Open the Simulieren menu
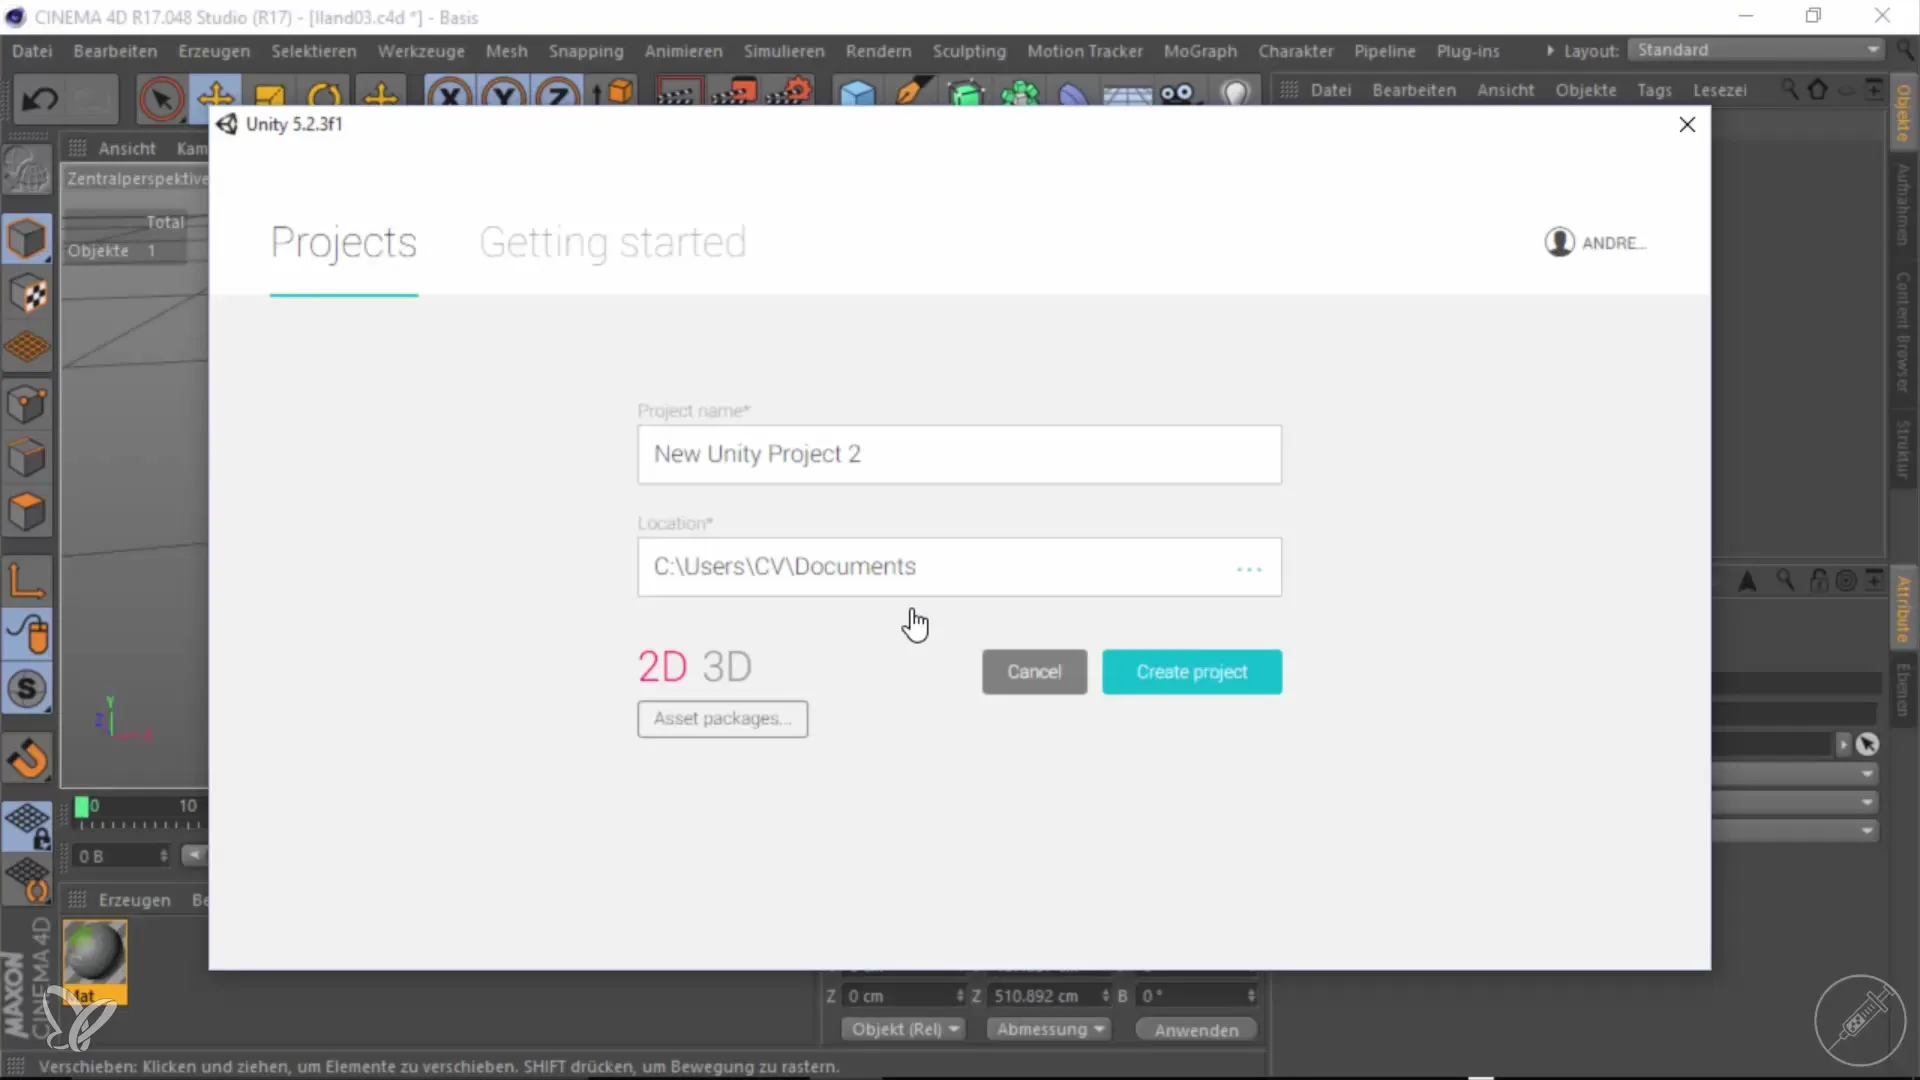The image size is (1920, 1080). click(784, 51)
